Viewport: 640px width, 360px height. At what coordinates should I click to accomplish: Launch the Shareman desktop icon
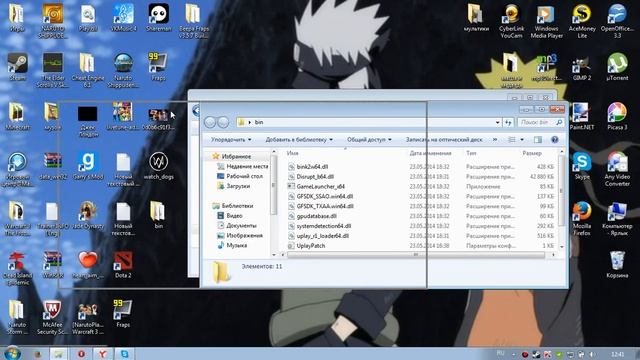(158, 18)
